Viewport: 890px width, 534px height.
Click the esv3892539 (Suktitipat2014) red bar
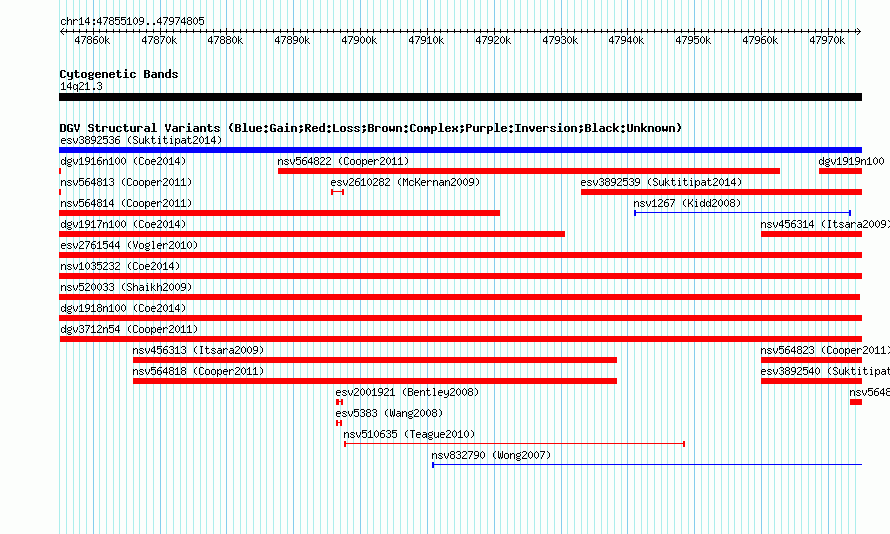point(721,192)
